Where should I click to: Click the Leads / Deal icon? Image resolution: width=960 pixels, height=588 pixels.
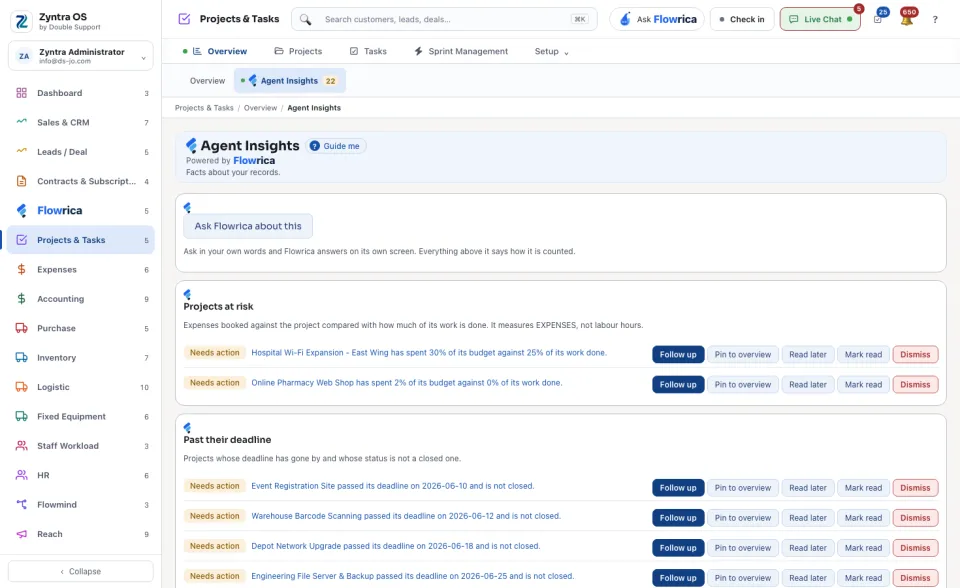pos(21,151)
